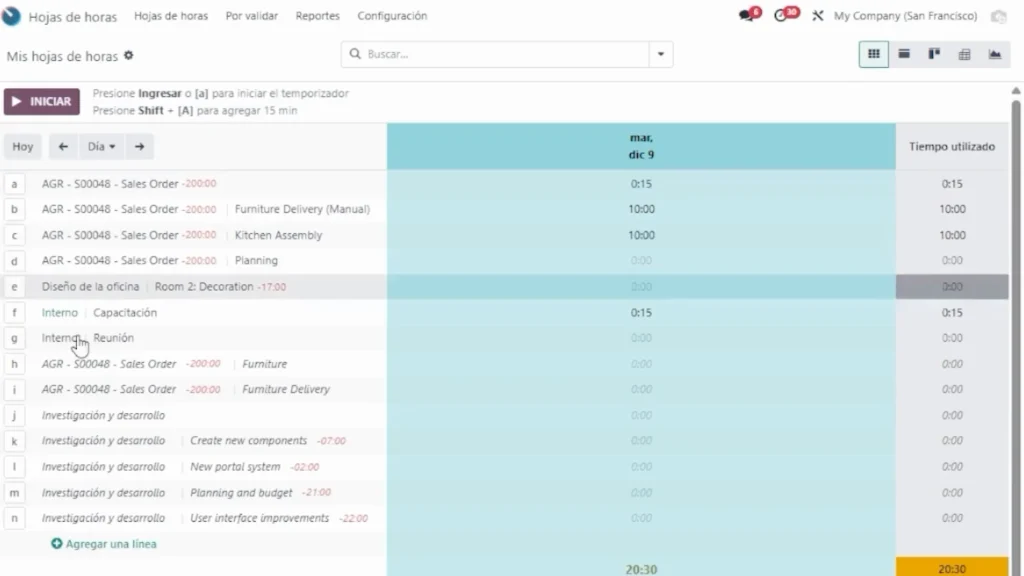Open the My Company (San Francisco) switcher

905,16
